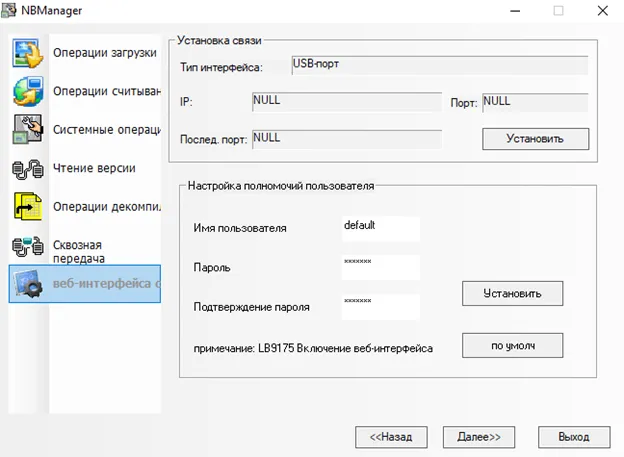Go back with the <<Назад button
Viewport: 624px width, 457px height.
coord(391,437)
